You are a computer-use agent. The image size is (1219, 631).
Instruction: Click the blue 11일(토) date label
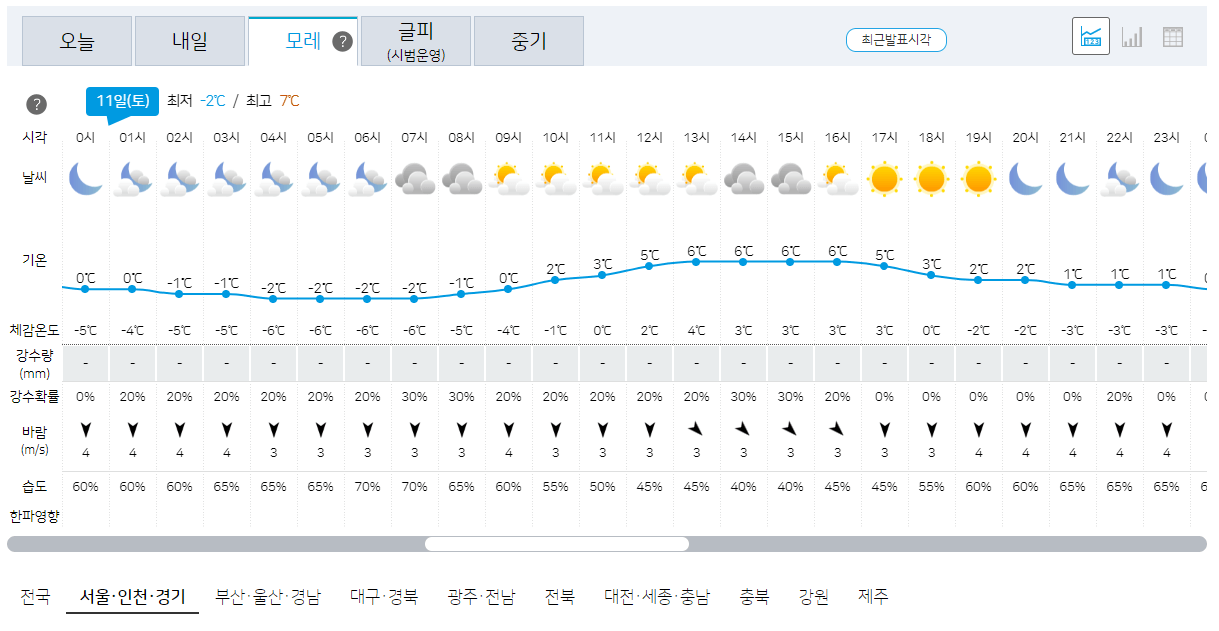121,100
